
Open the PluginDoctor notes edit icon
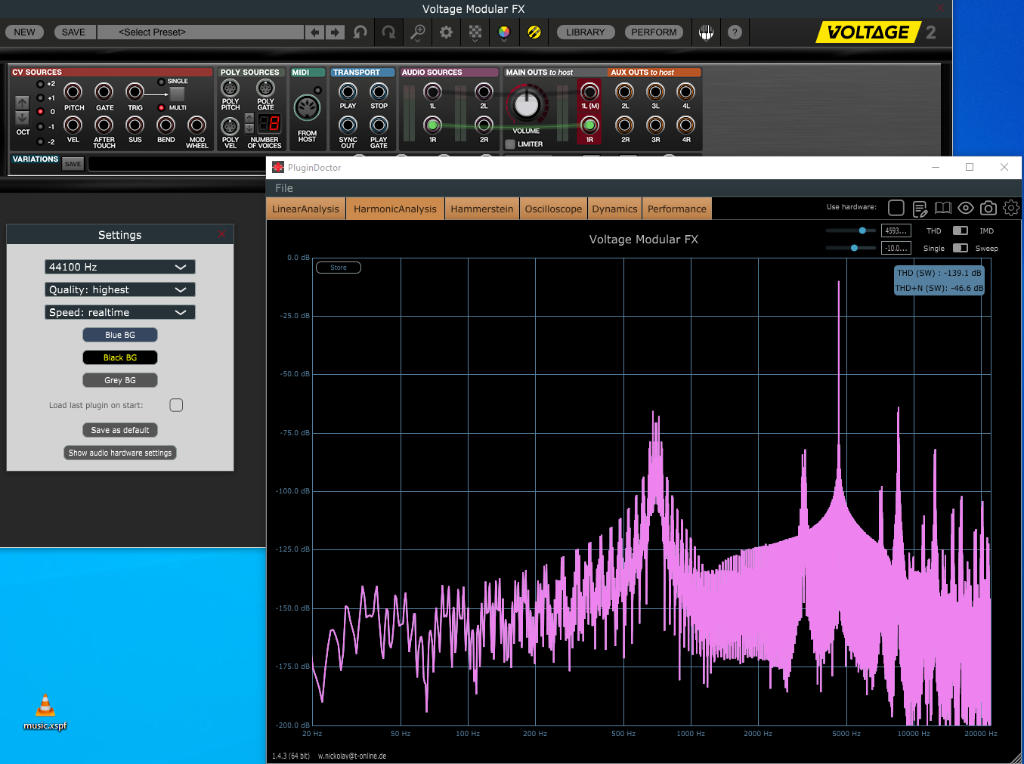coord(920,208)
